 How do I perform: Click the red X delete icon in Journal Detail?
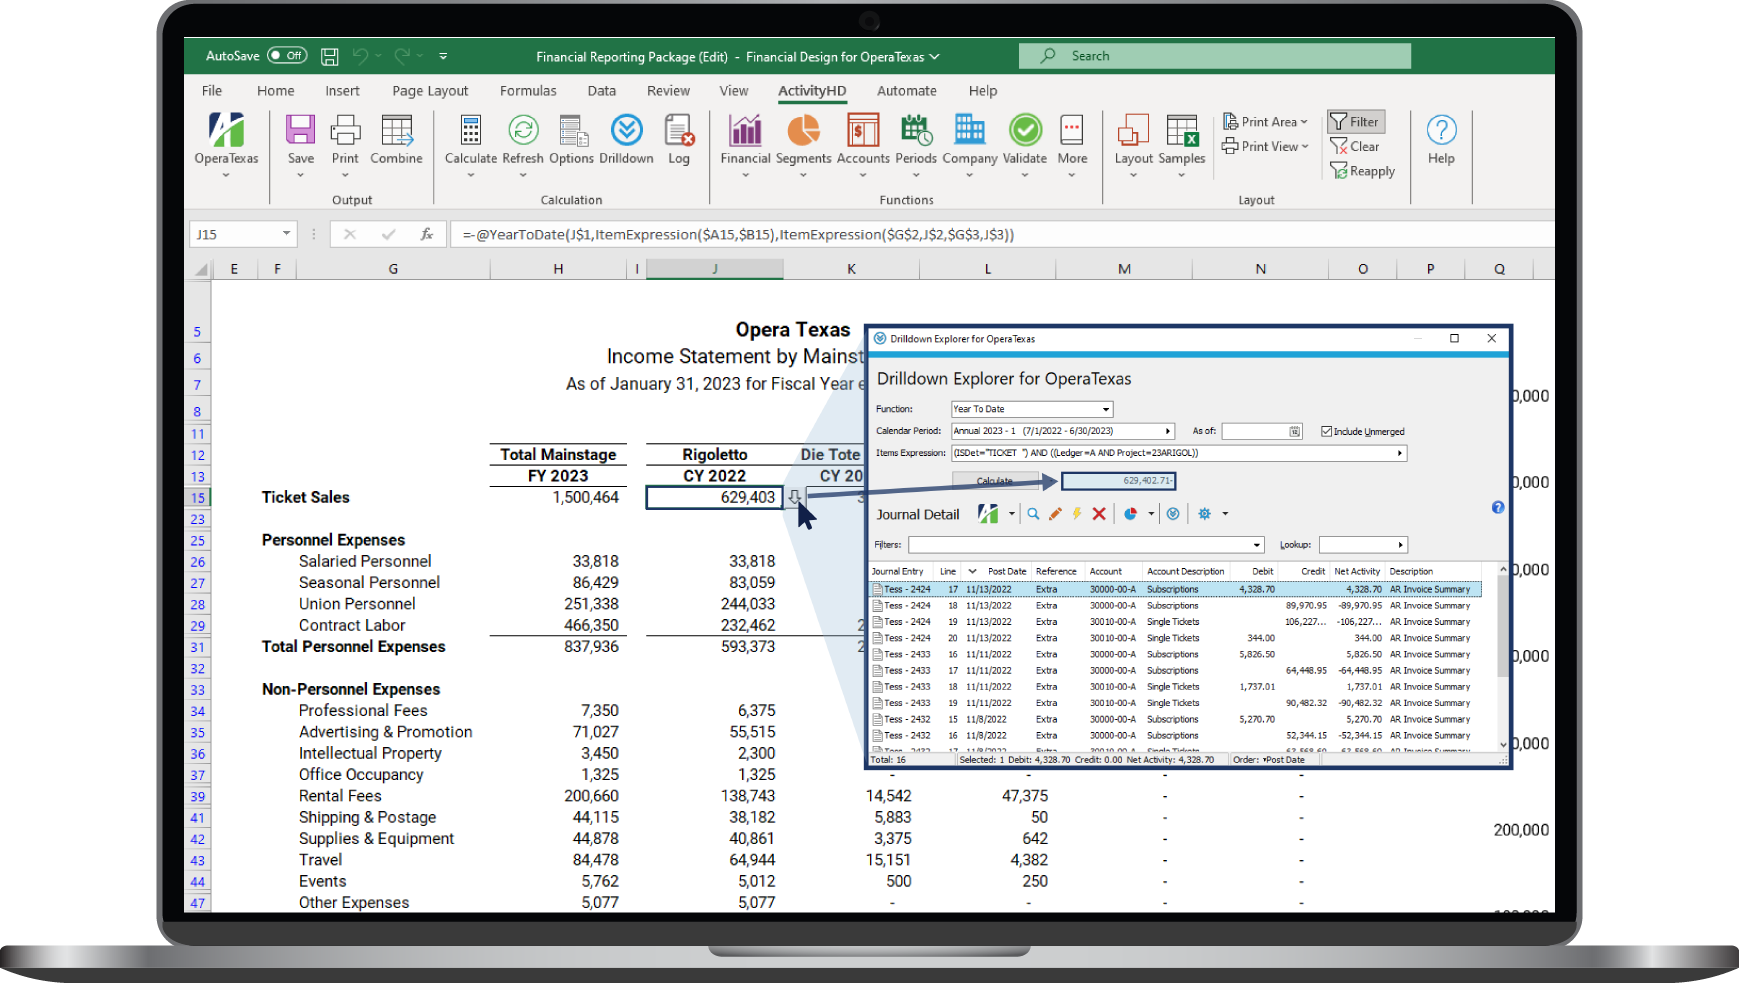point(1099,514)
